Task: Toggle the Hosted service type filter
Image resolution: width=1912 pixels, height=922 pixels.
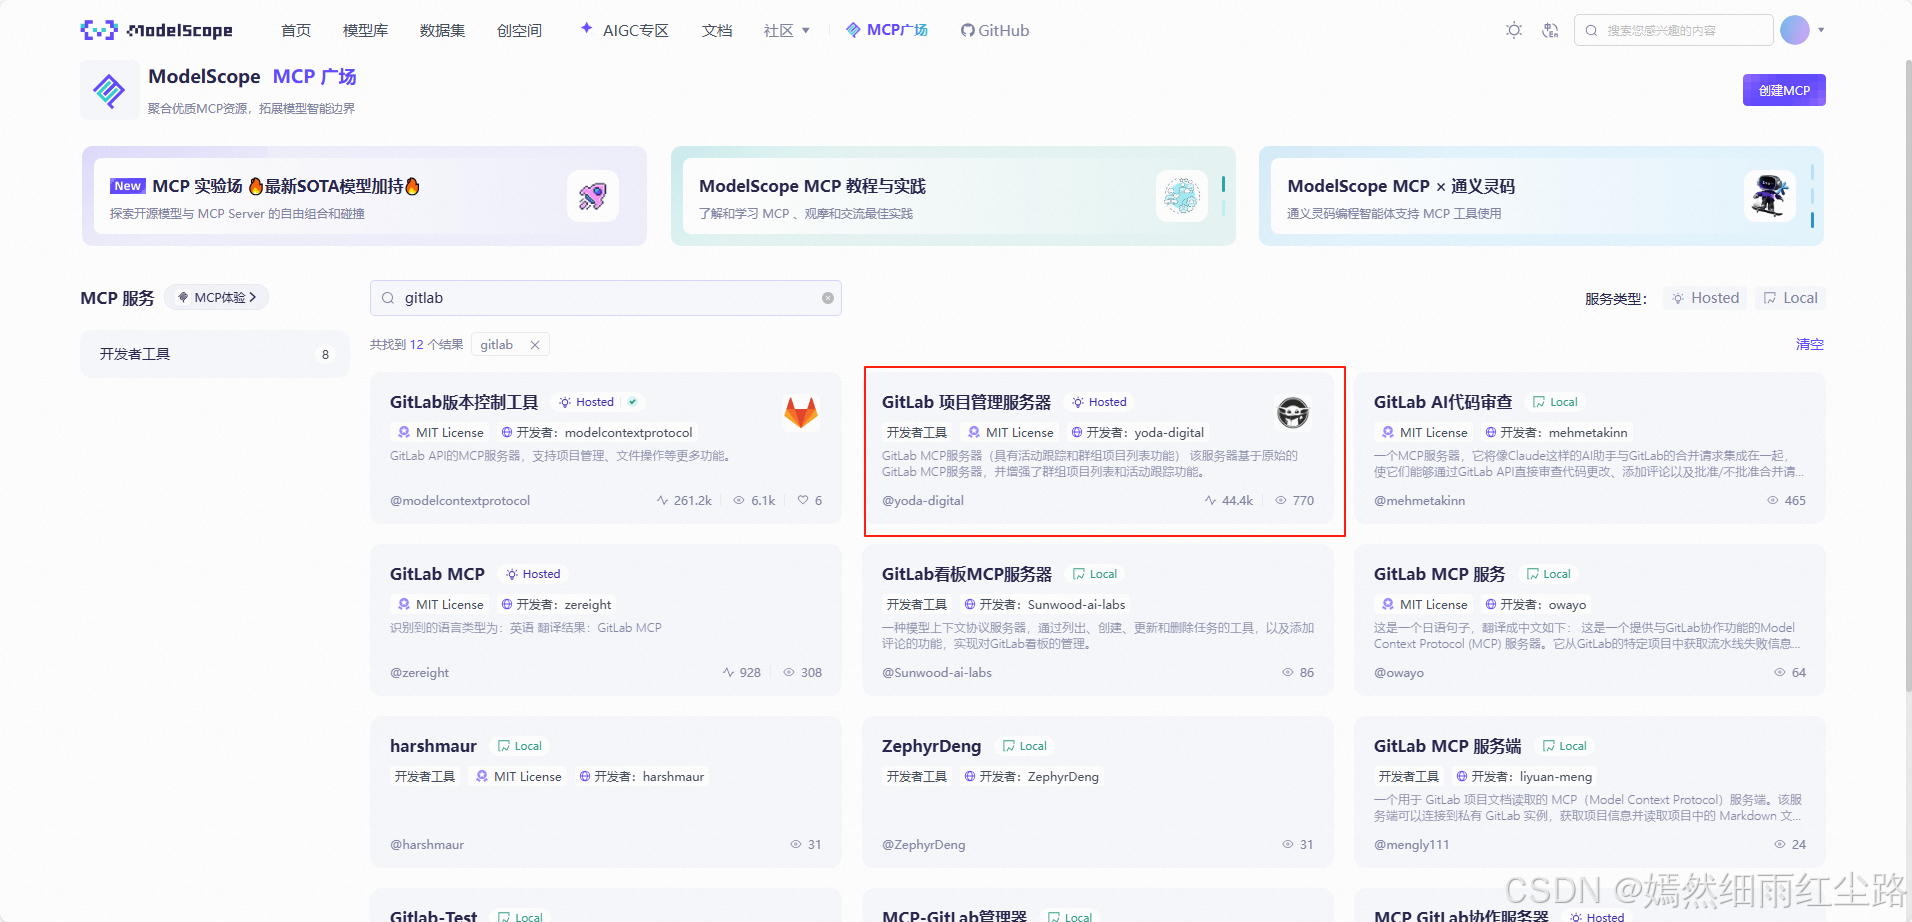Action: pos(1705,298)
